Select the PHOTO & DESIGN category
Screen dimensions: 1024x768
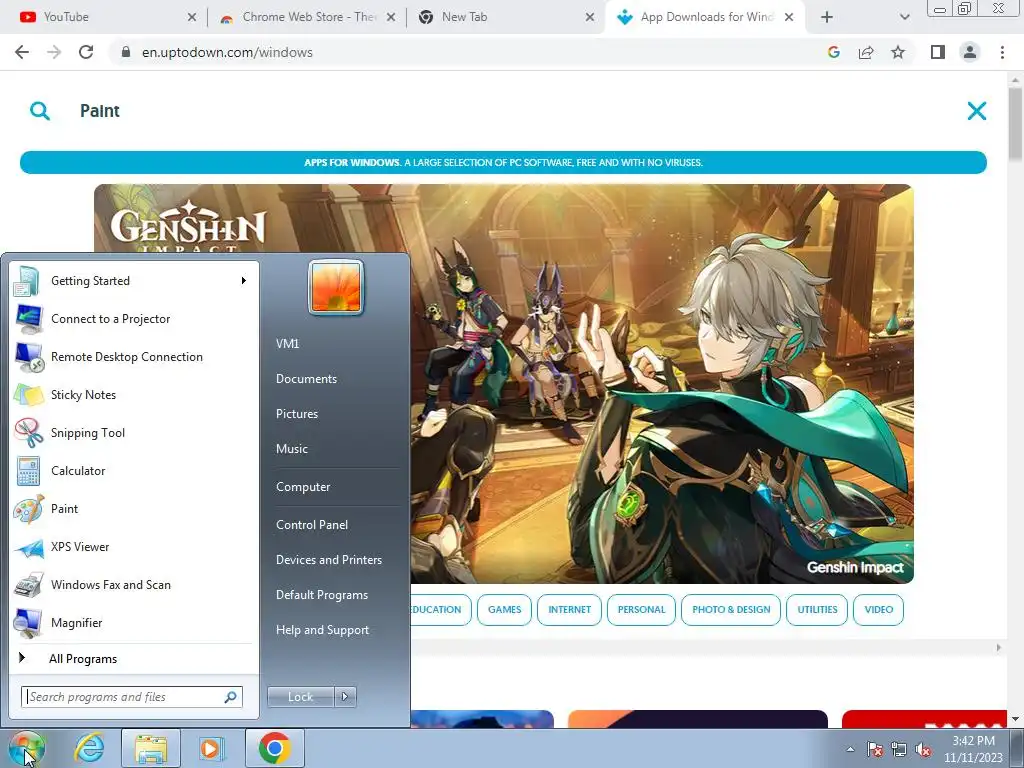(731, 609)
